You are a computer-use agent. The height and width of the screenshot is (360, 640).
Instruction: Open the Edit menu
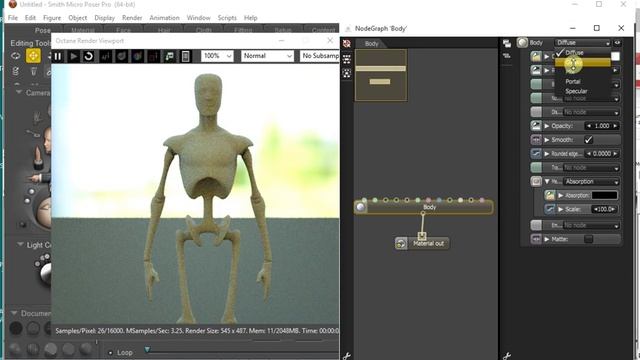click(x=30, y=18)
